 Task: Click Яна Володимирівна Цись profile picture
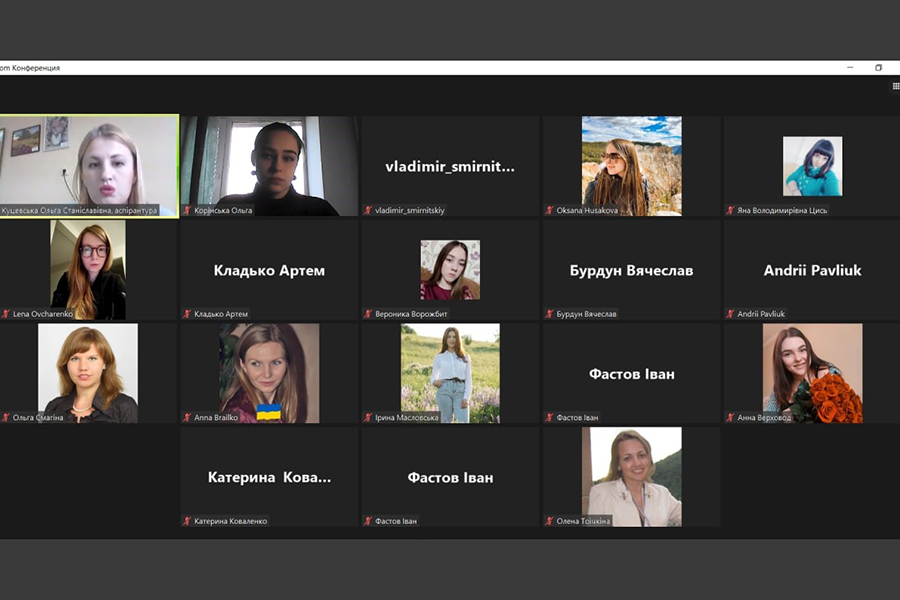(x=812, y=166)
